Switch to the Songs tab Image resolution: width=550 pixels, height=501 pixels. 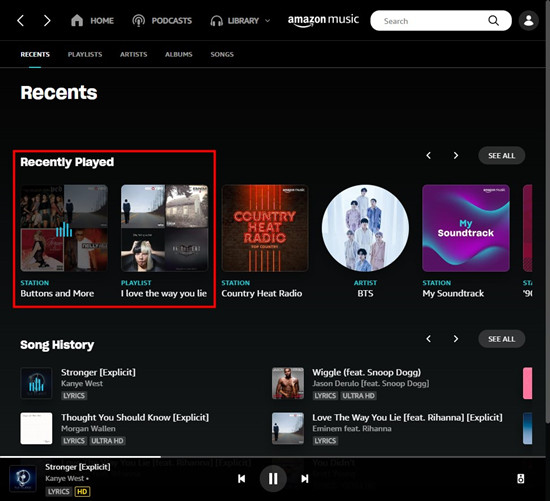click(222, 54)
